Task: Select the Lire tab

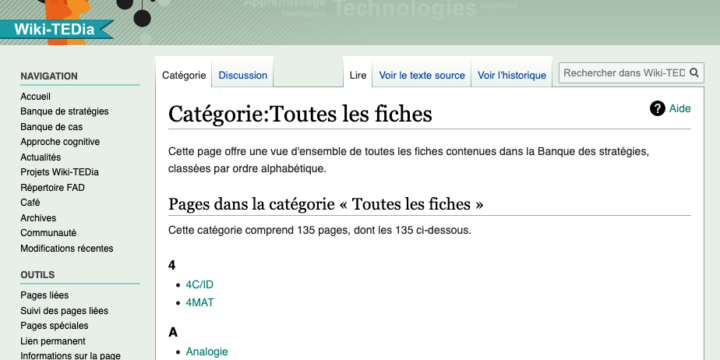Action: coord(358,75)
